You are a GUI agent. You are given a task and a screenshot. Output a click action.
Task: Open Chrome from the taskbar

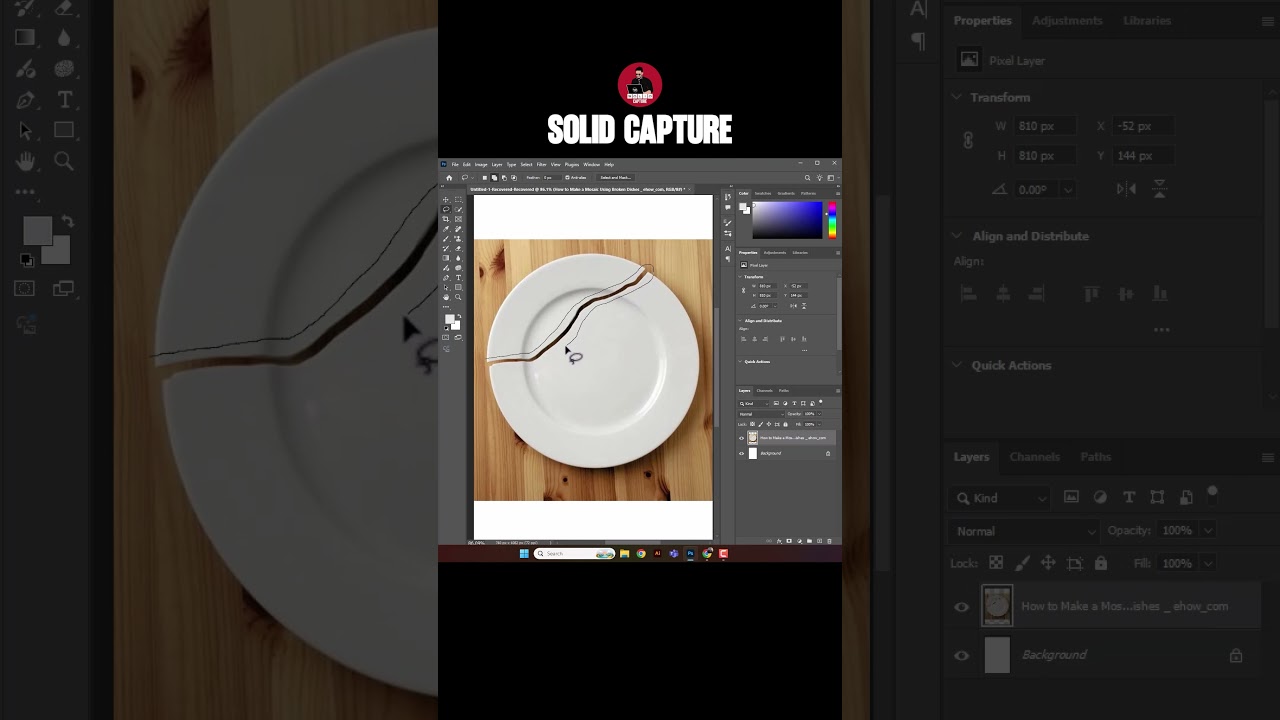click(x=641, y=553)
